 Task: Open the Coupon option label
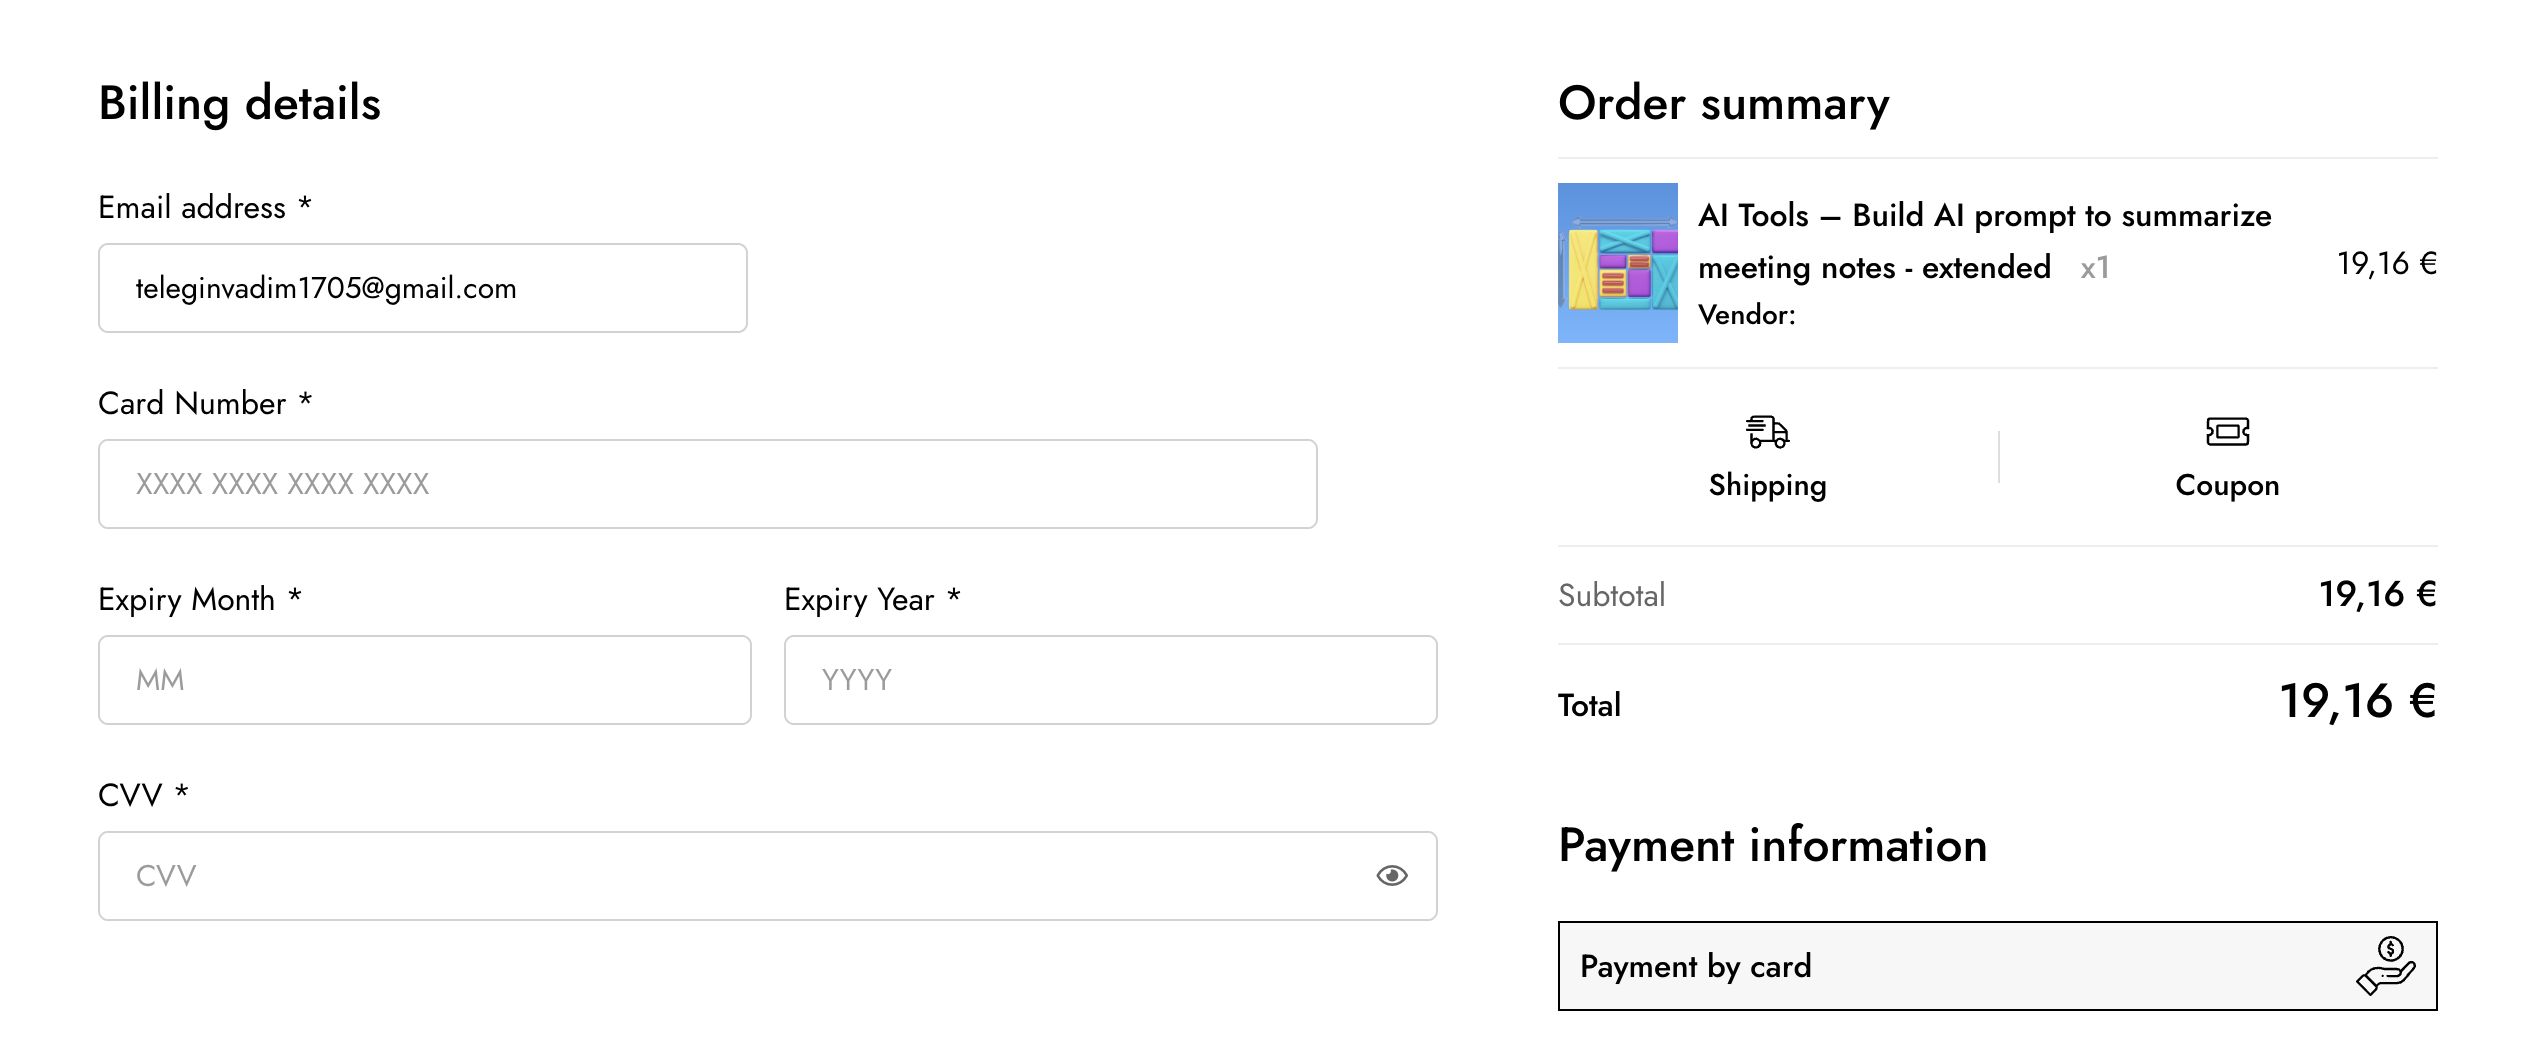[x=2227, y=486]
